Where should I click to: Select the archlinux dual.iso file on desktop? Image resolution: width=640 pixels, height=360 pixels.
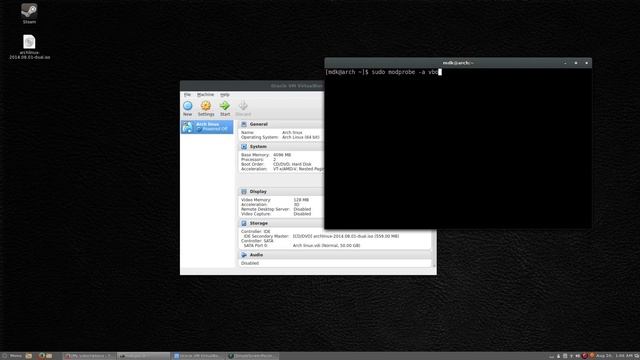pyautogui.click(x=29, y=47)
